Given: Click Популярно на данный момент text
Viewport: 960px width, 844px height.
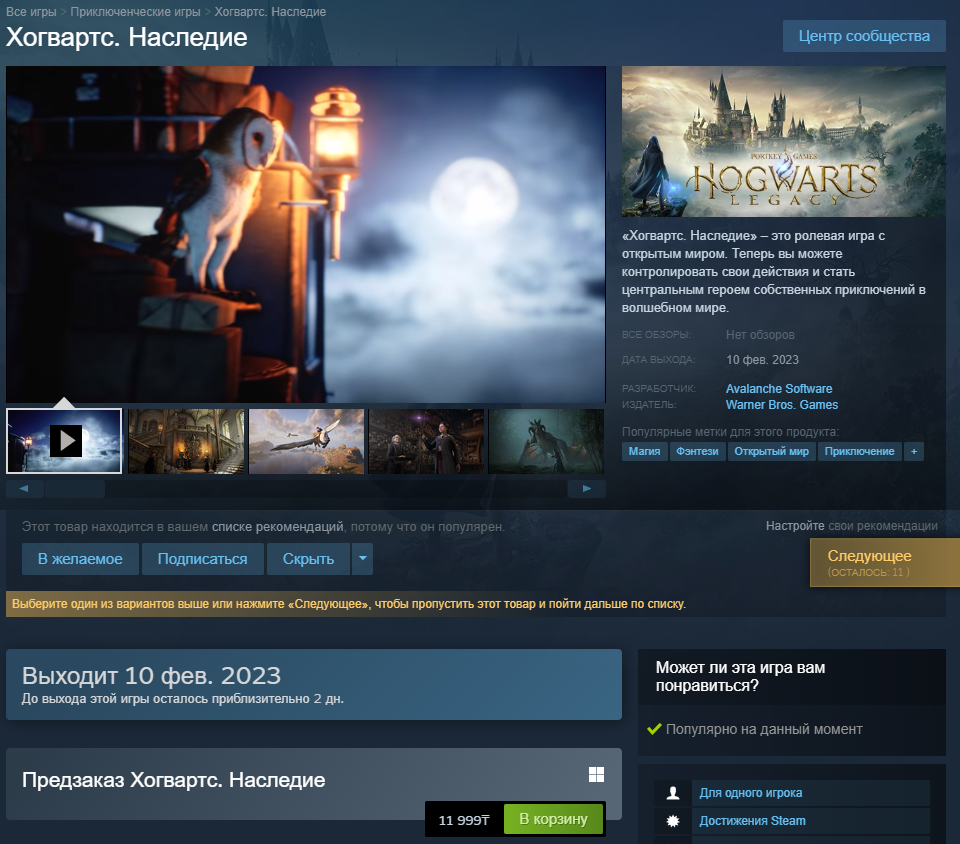Looking at the screenshot, I should [764, 729].
